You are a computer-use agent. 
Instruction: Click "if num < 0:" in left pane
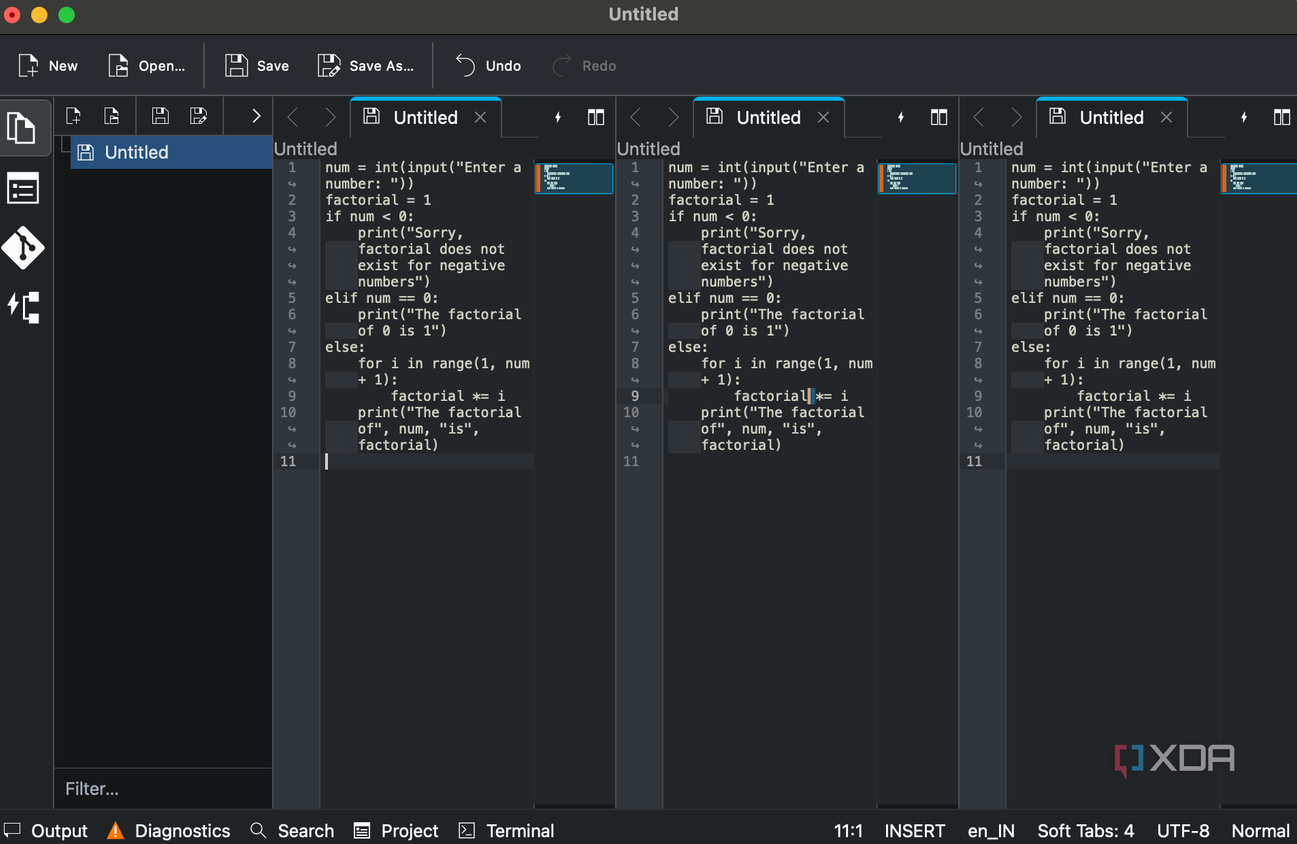pos(370,216)
